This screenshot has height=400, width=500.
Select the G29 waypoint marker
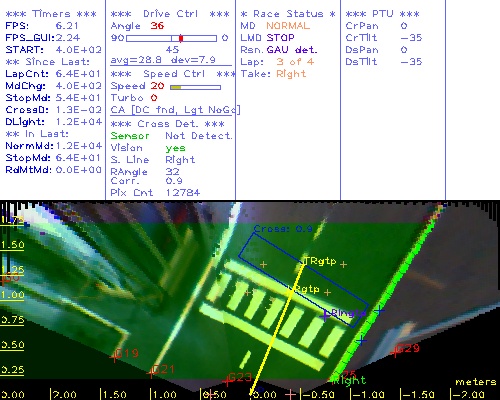395,352
